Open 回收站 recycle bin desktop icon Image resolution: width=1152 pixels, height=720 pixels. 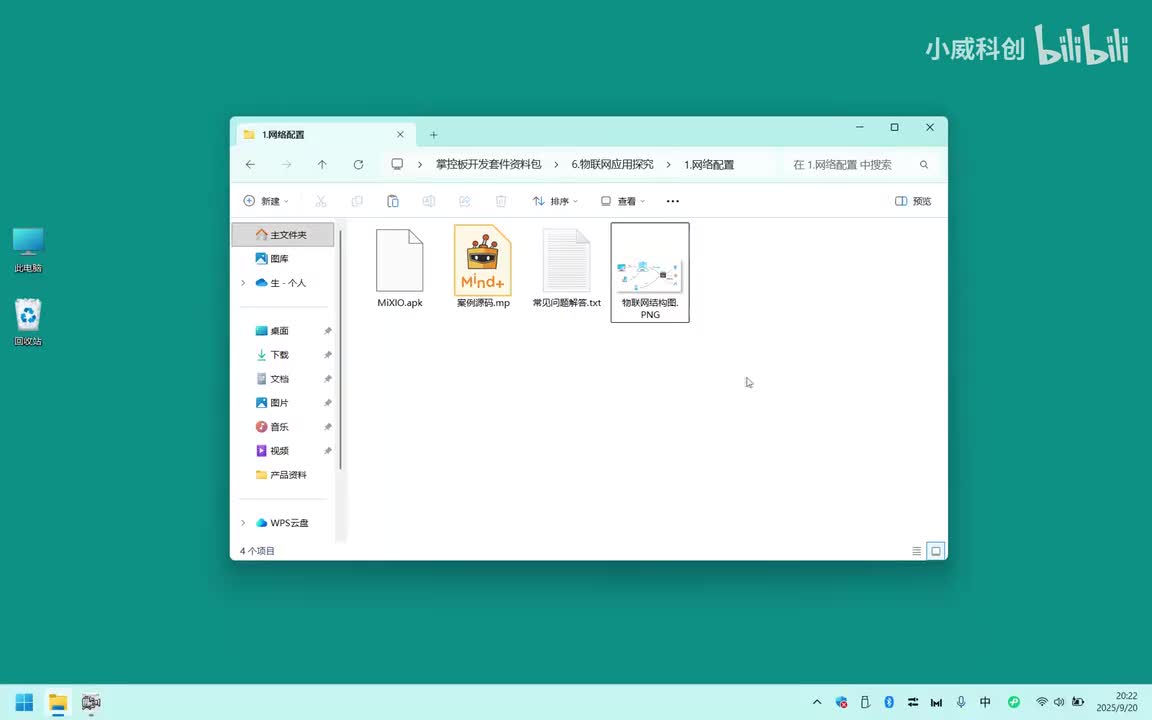(28, 322)
